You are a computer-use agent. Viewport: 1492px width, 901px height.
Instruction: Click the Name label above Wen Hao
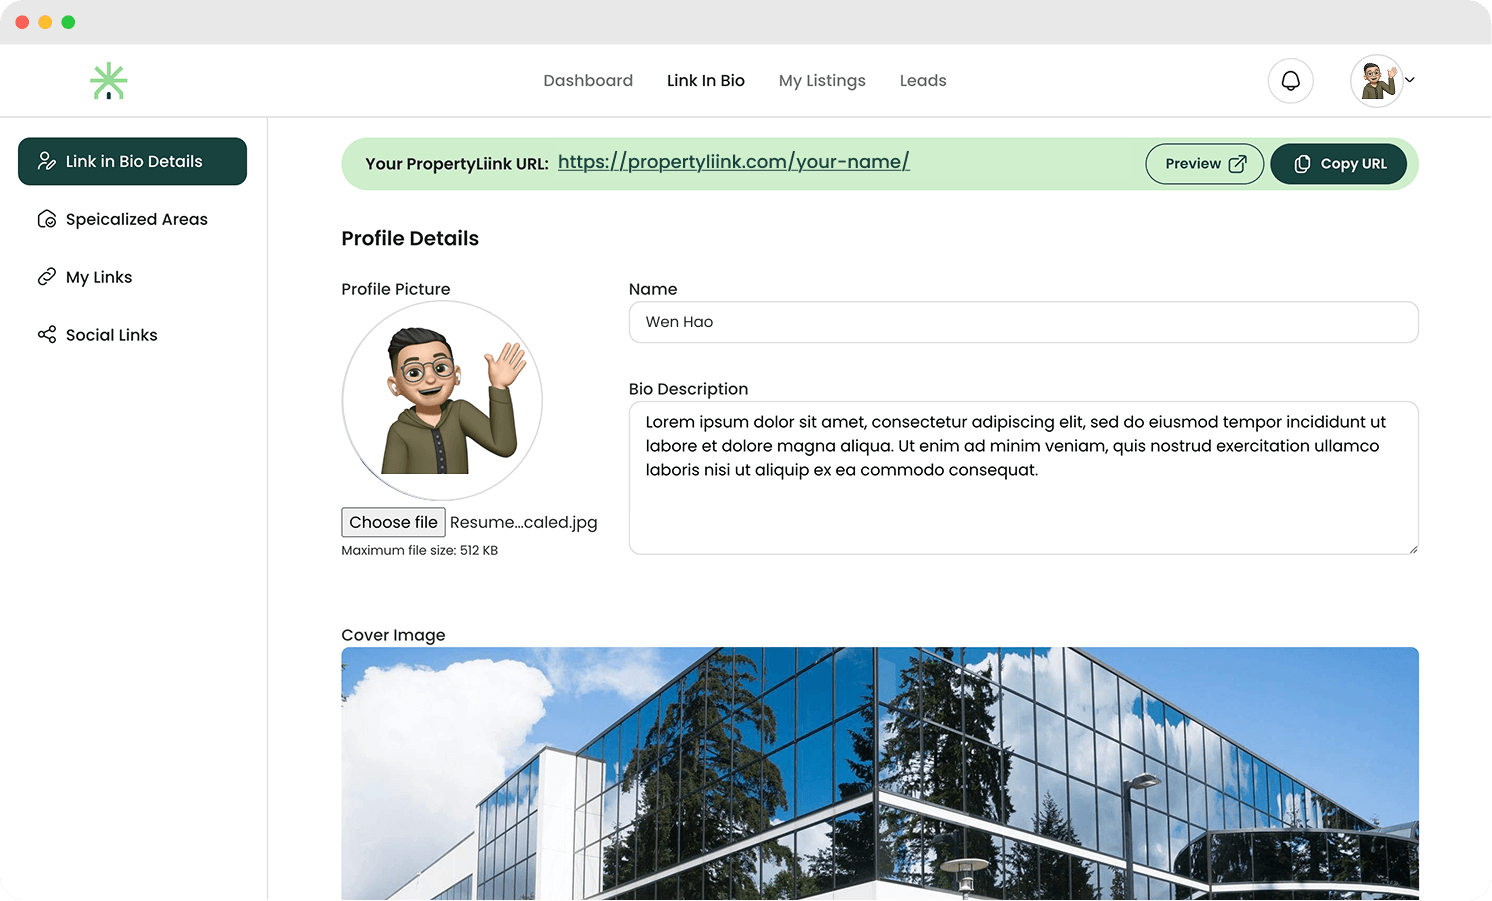tap(653, 289)
